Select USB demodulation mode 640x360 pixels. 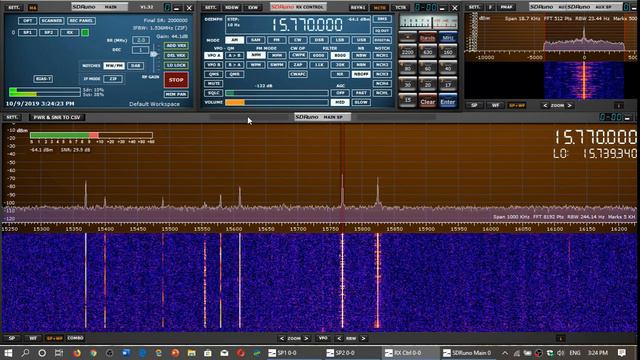pos(361,40)
